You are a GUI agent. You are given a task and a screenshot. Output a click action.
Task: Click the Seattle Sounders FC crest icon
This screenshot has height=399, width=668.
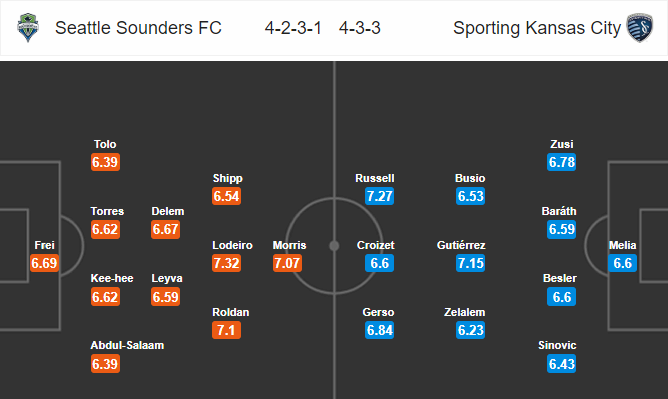click(28, 28)
